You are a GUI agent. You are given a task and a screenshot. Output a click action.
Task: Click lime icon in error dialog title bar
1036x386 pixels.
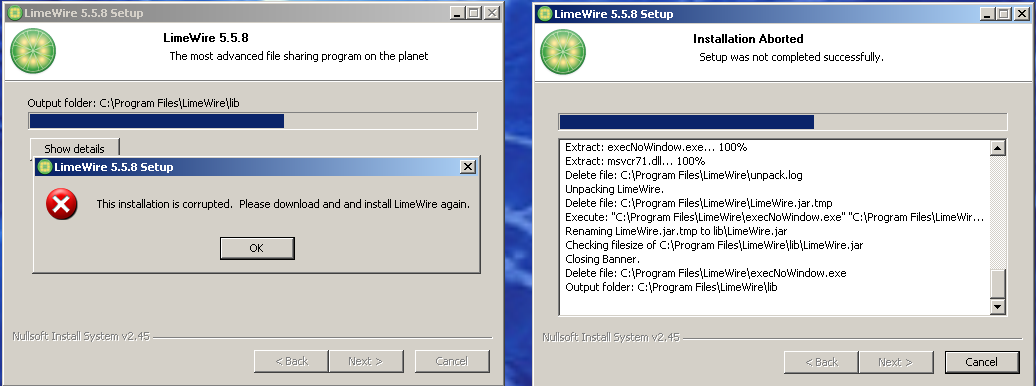[45, 167]
